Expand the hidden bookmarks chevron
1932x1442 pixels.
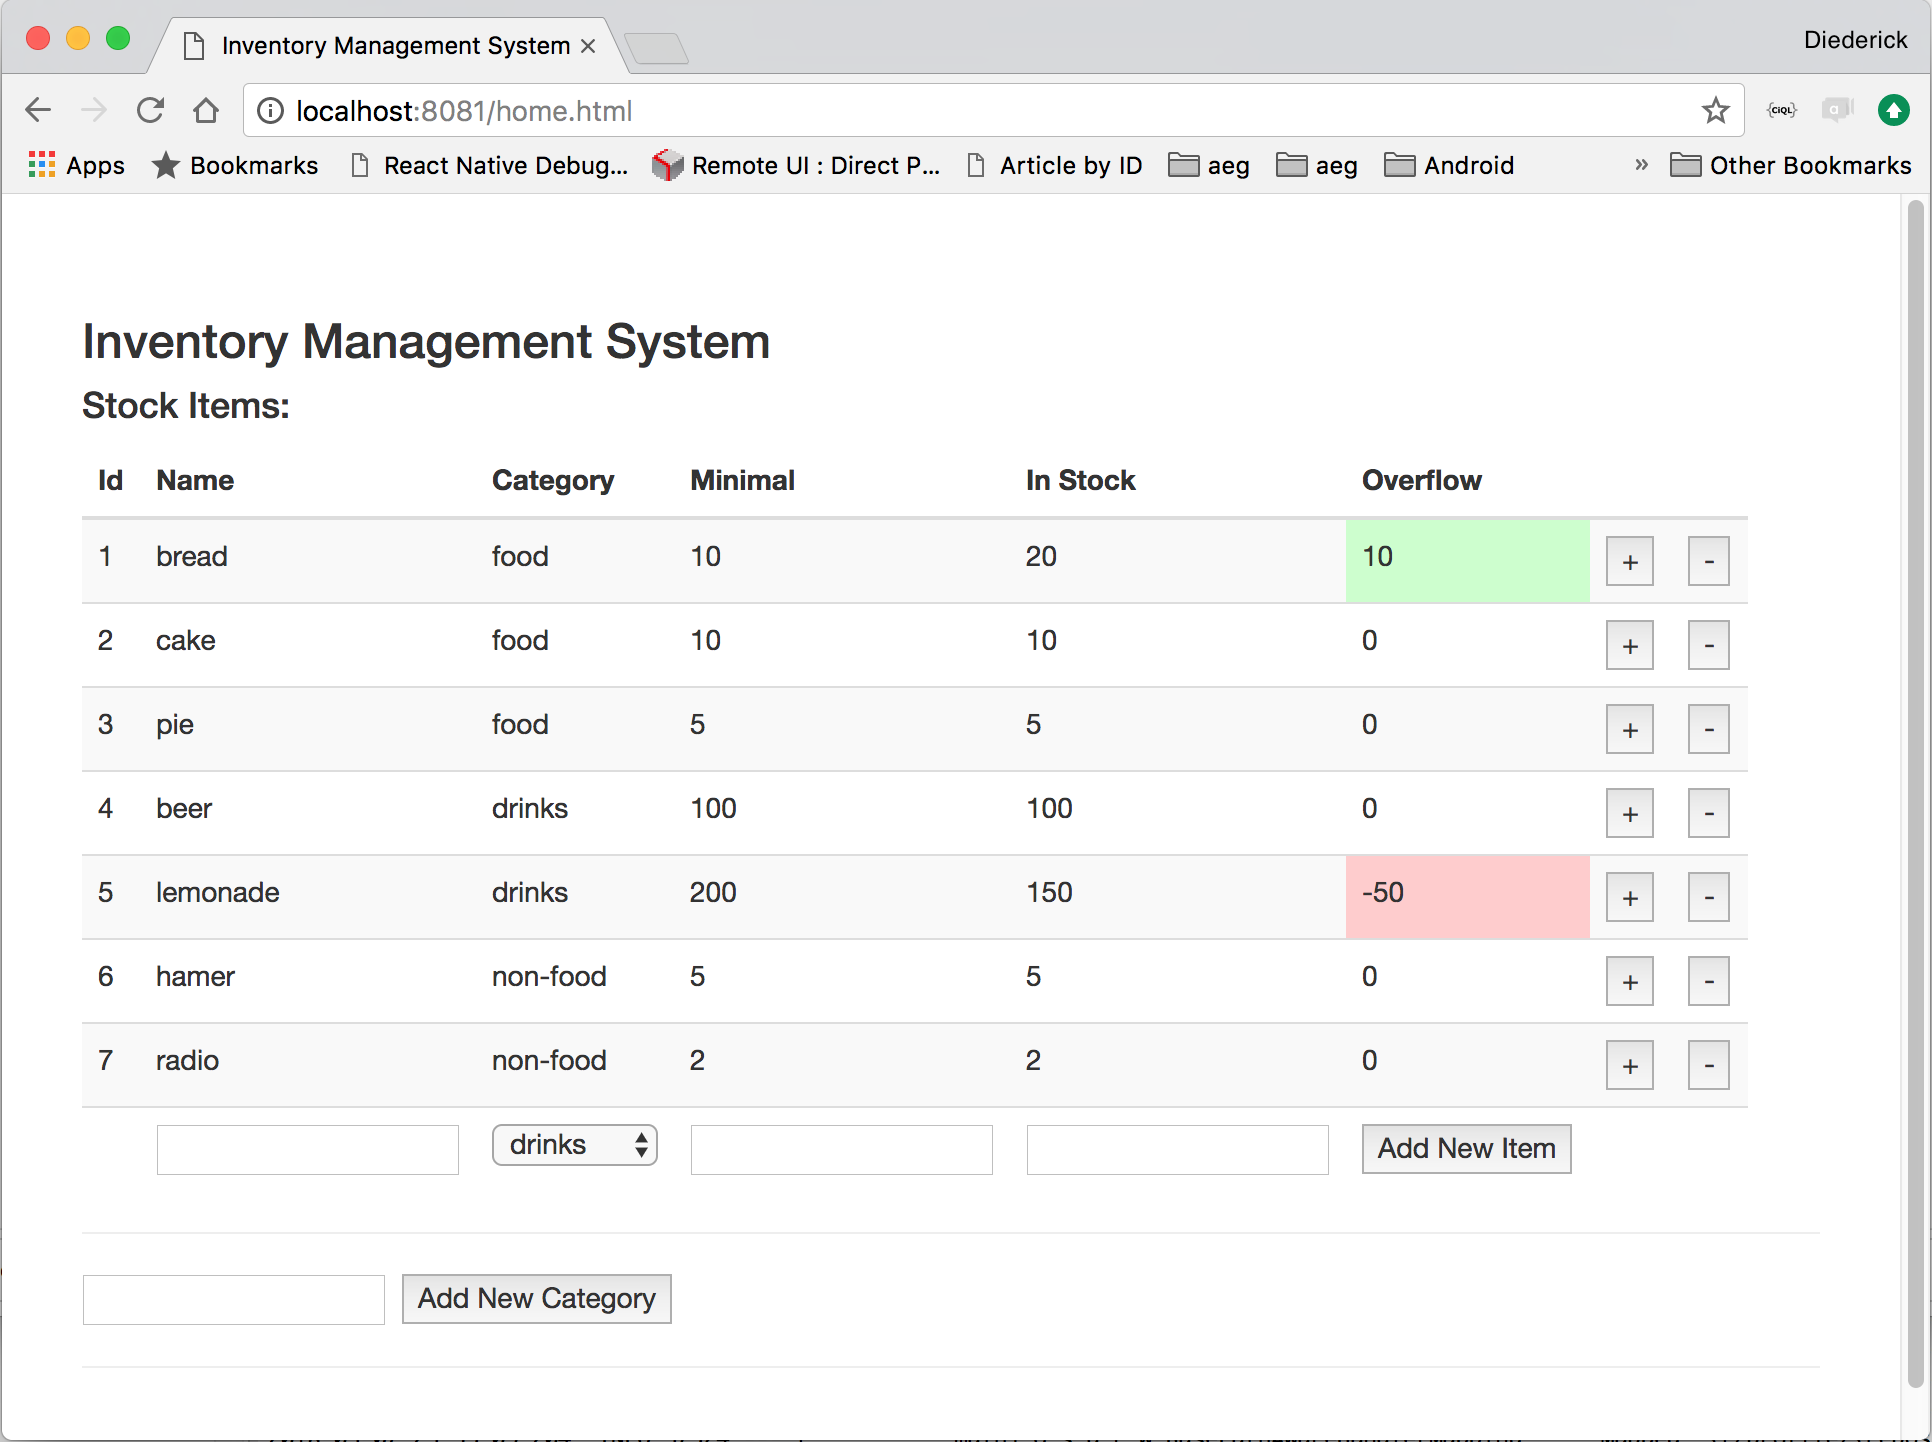coord(1640,165)
